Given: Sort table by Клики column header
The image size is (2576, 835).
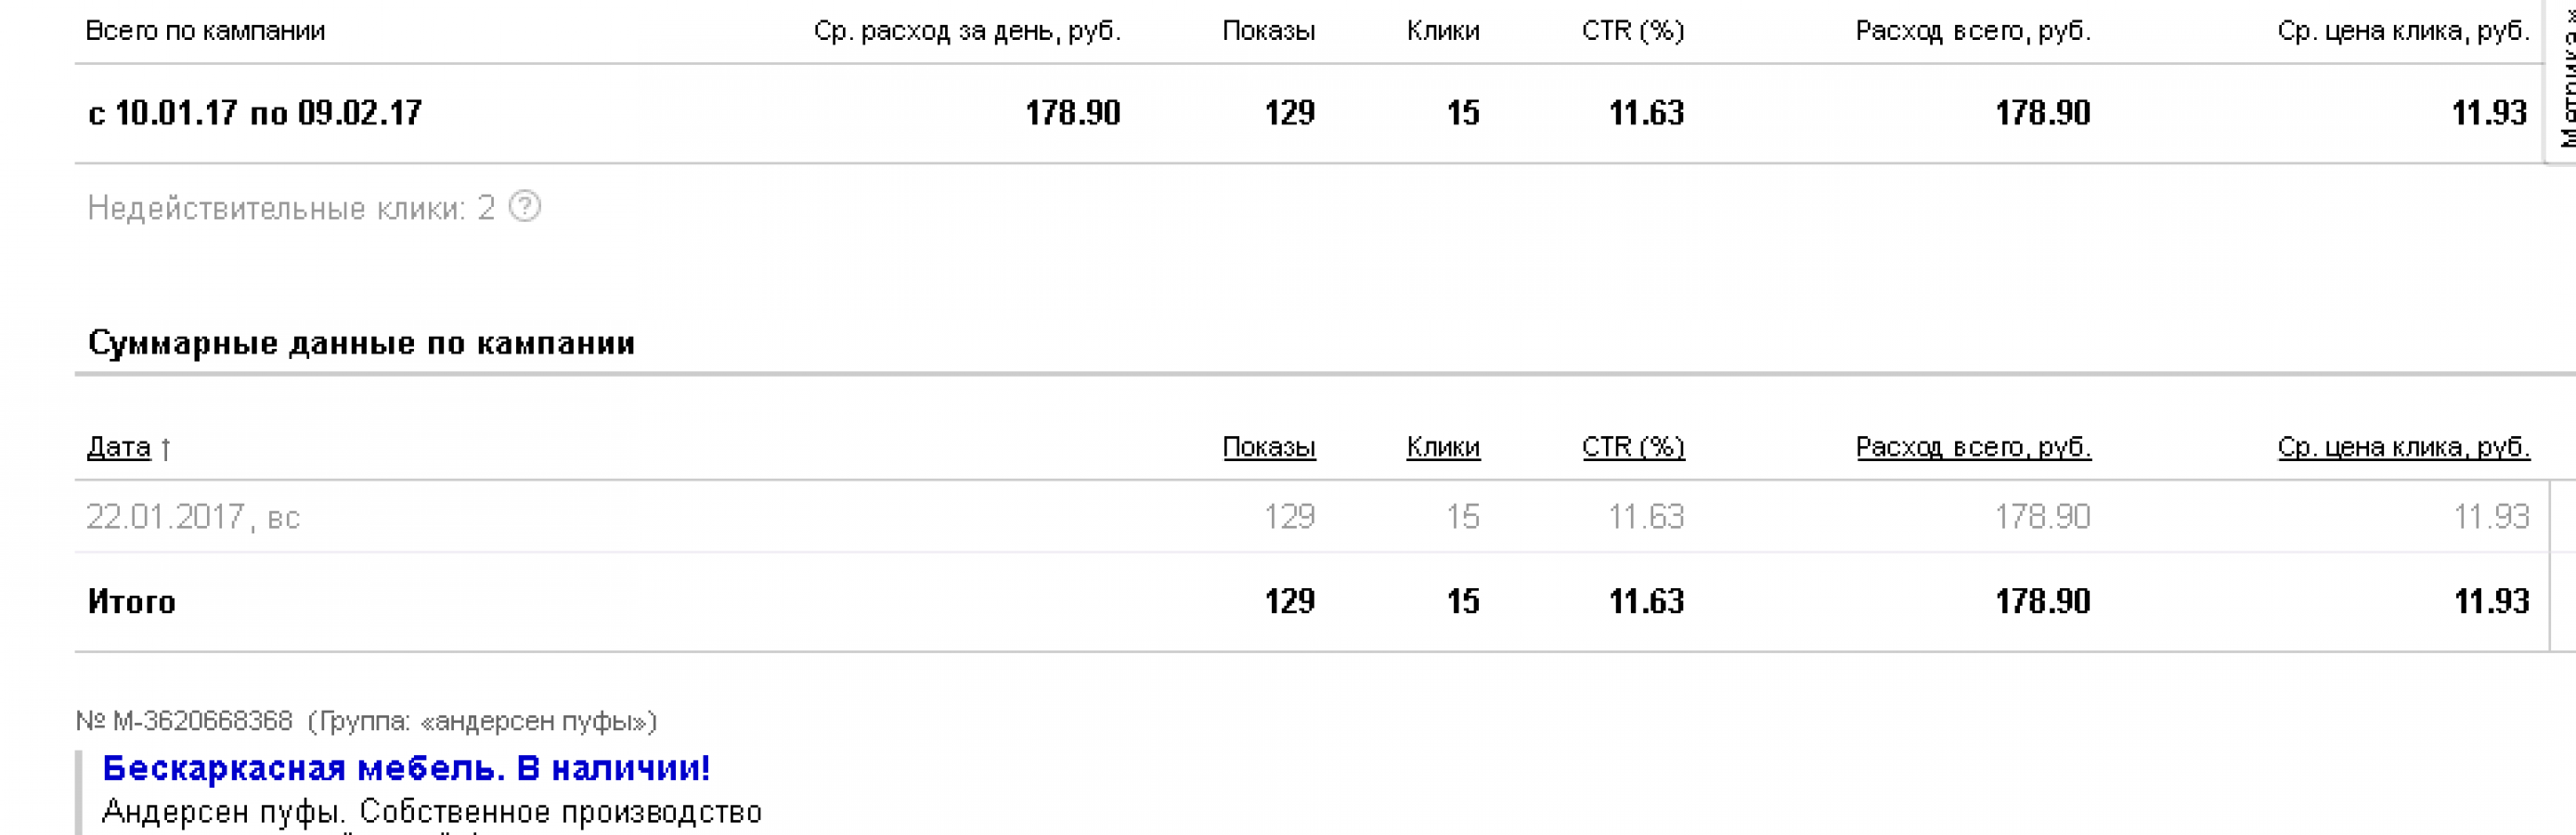Looking at the screenshot, I should (x=1442, y=447).
